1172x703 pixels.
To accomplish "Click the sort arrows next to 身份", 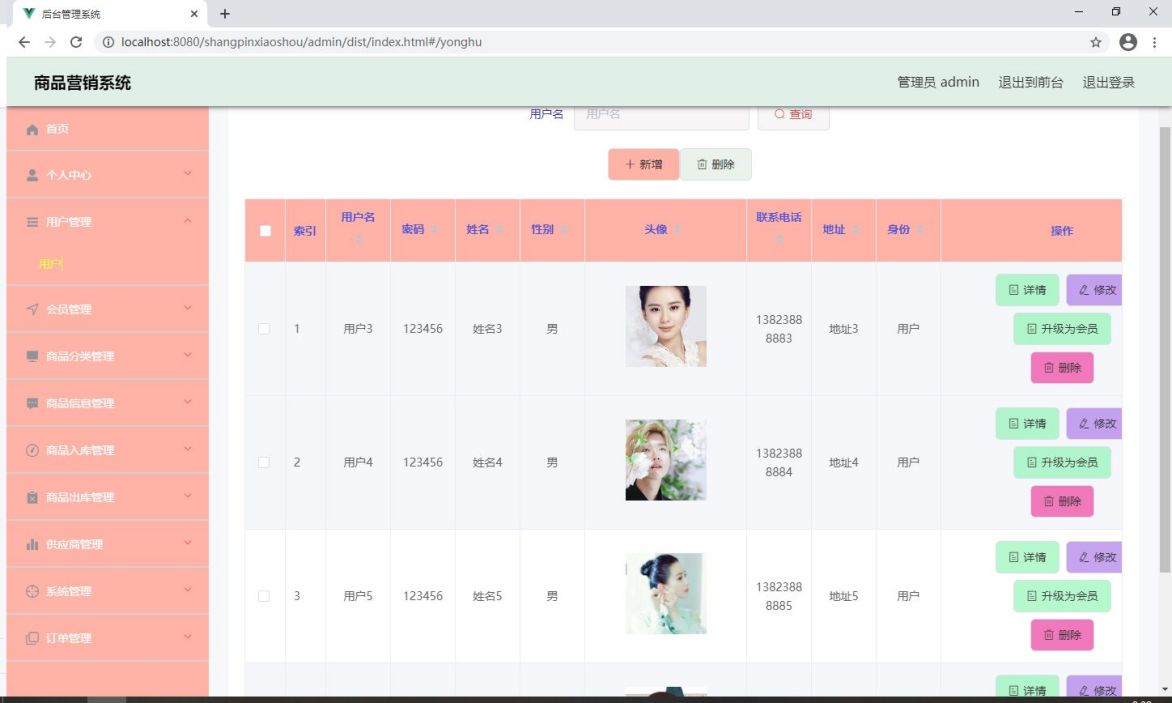I will [920, 229].
